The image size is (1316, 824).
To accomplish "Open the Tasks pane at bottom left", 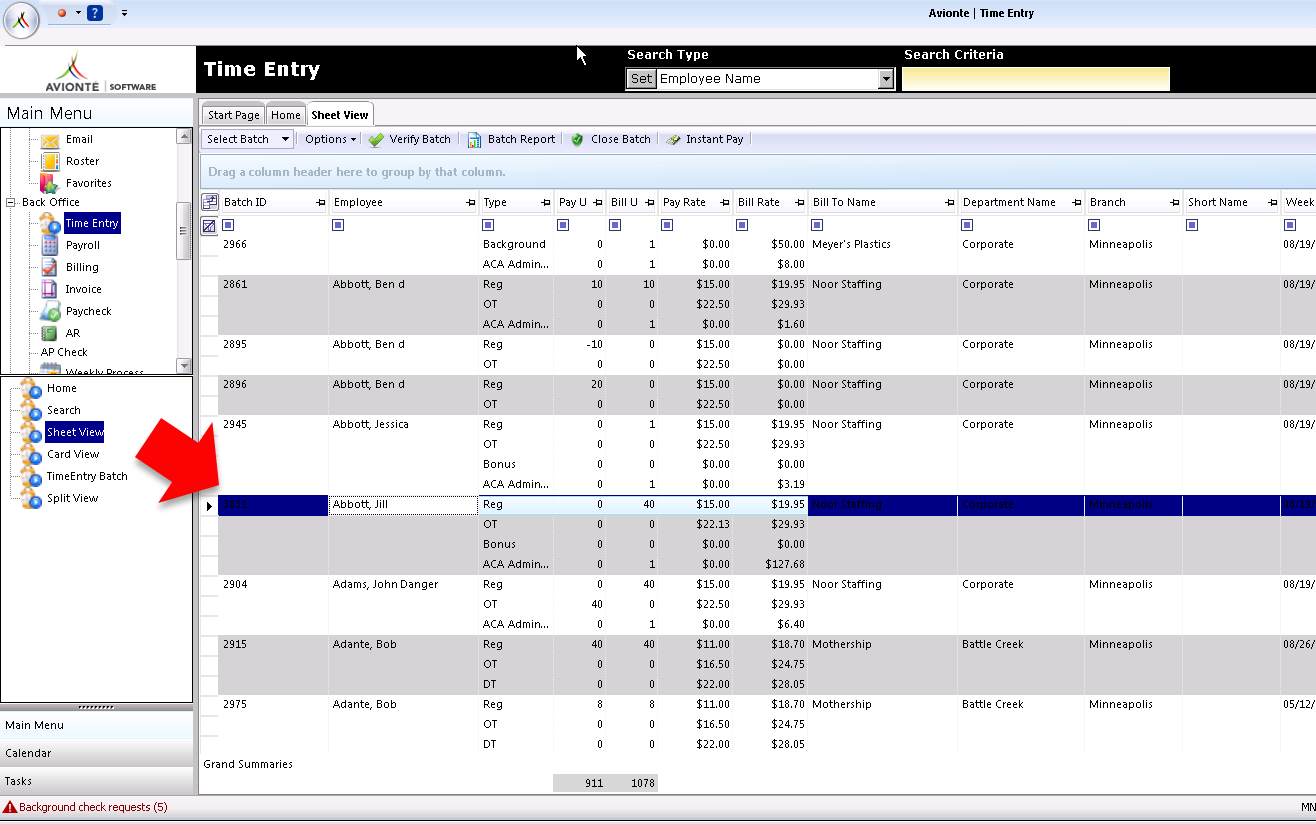I will [96, 781].
